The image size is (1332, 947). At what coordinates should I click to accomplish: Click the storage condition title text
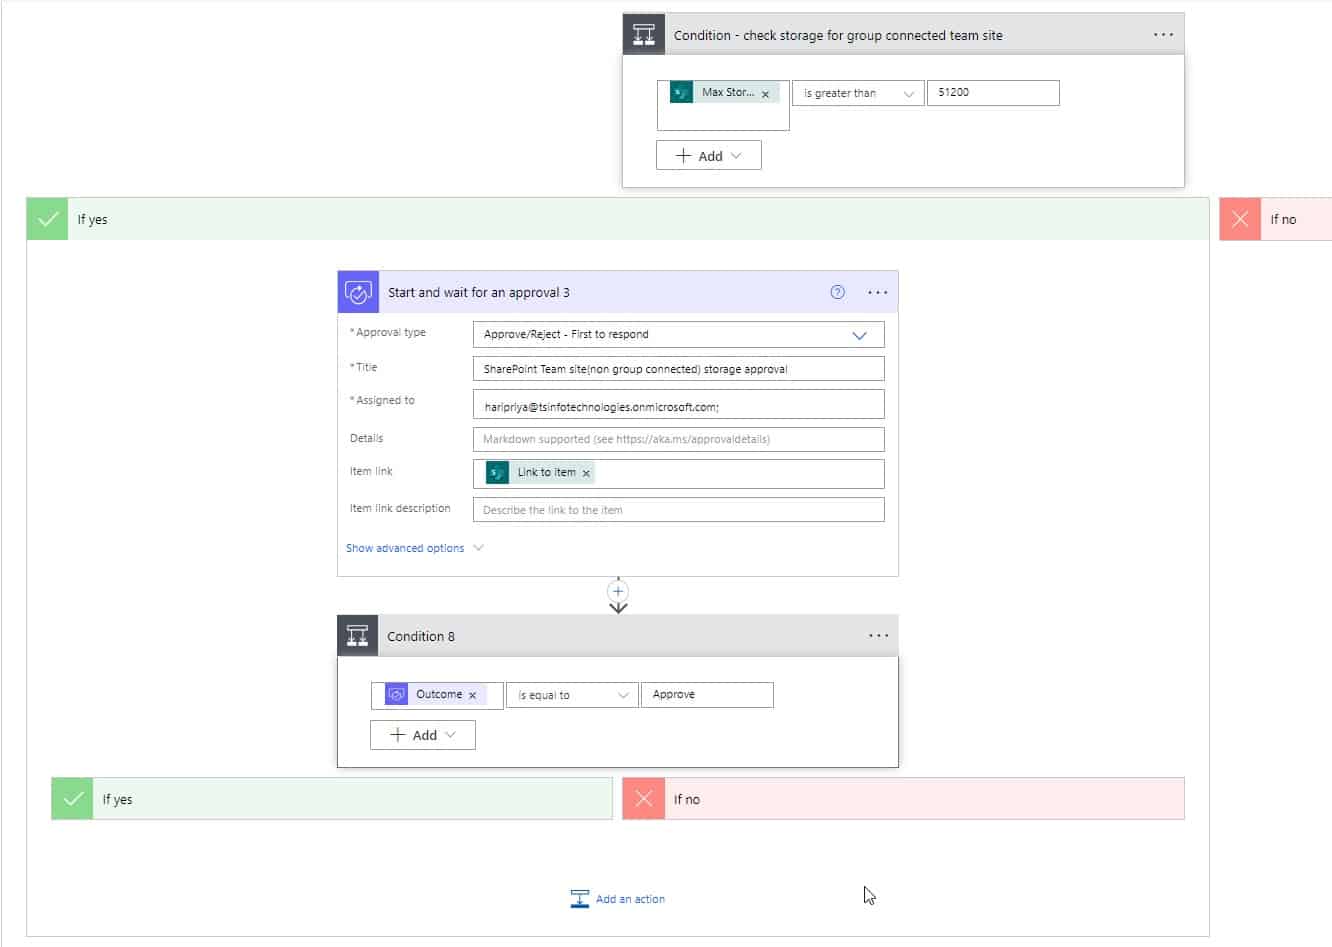(x=838, y=35)
